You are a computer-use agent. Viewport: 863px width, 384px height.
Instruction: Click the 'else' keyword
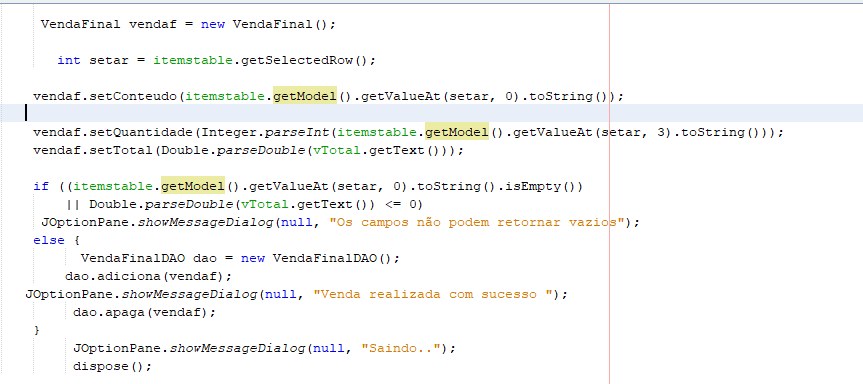point(49,240)
